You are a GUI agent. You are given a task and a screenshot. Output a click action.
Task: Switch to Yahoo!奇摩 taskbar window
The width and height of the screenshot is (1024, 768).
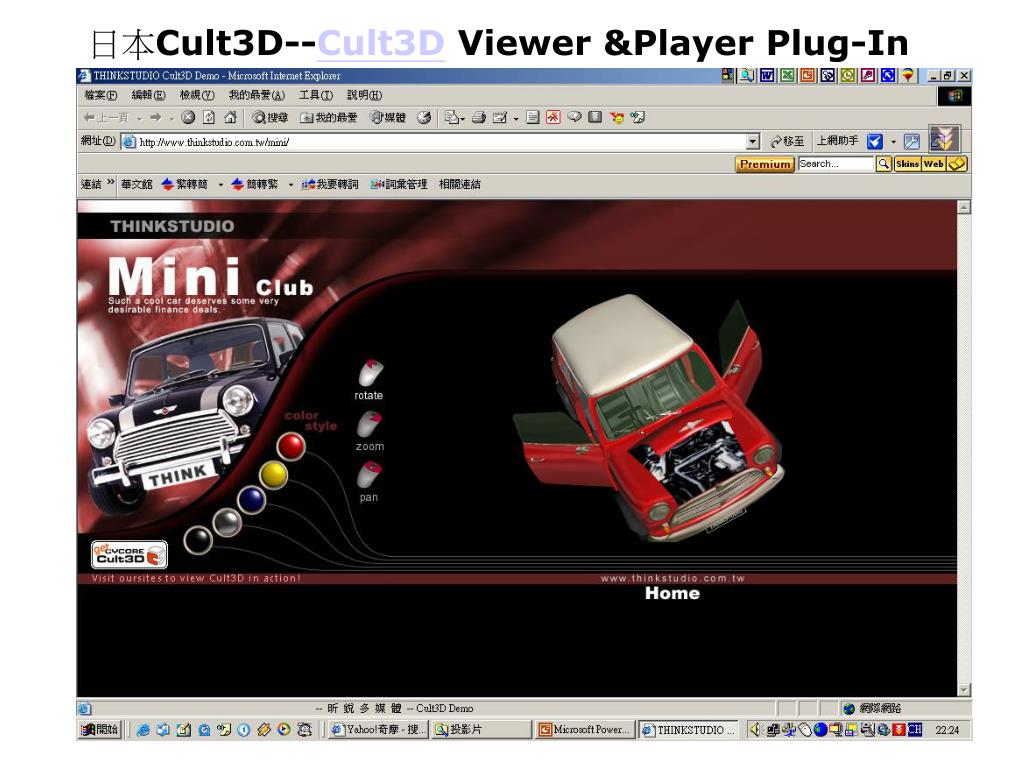377,729
